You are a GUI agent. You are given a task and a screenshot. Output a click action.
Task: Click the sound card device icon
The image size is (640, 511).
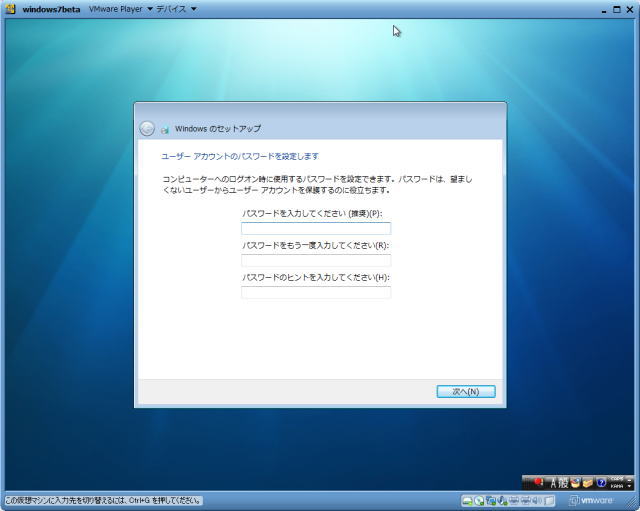tap(537, 501)
